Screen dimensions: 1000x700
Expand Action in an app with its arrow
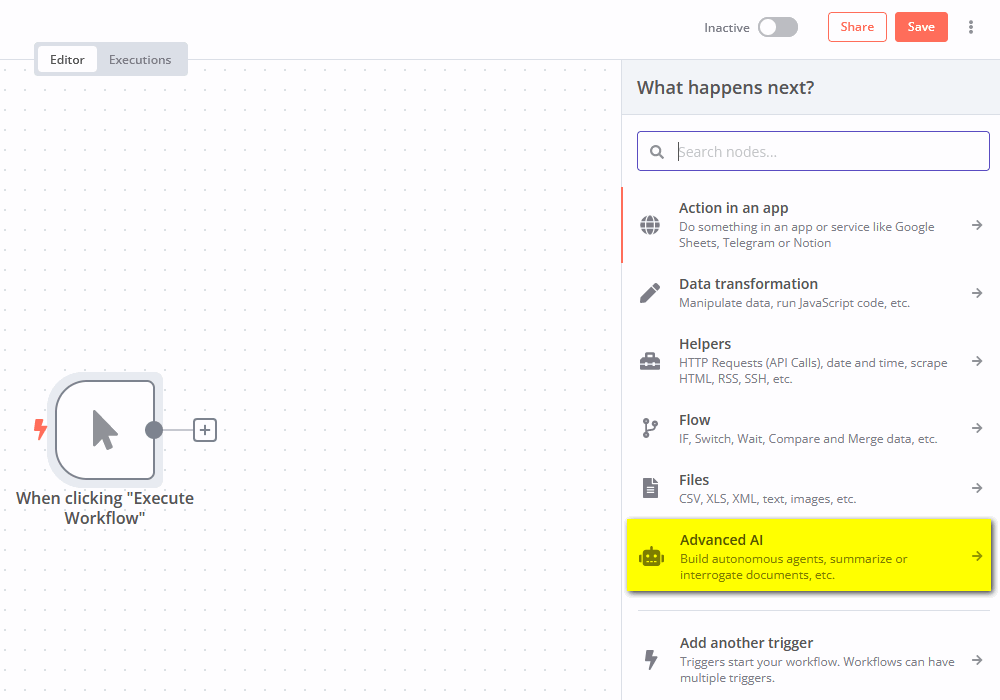pyautogui.click(x=977, y=225)
